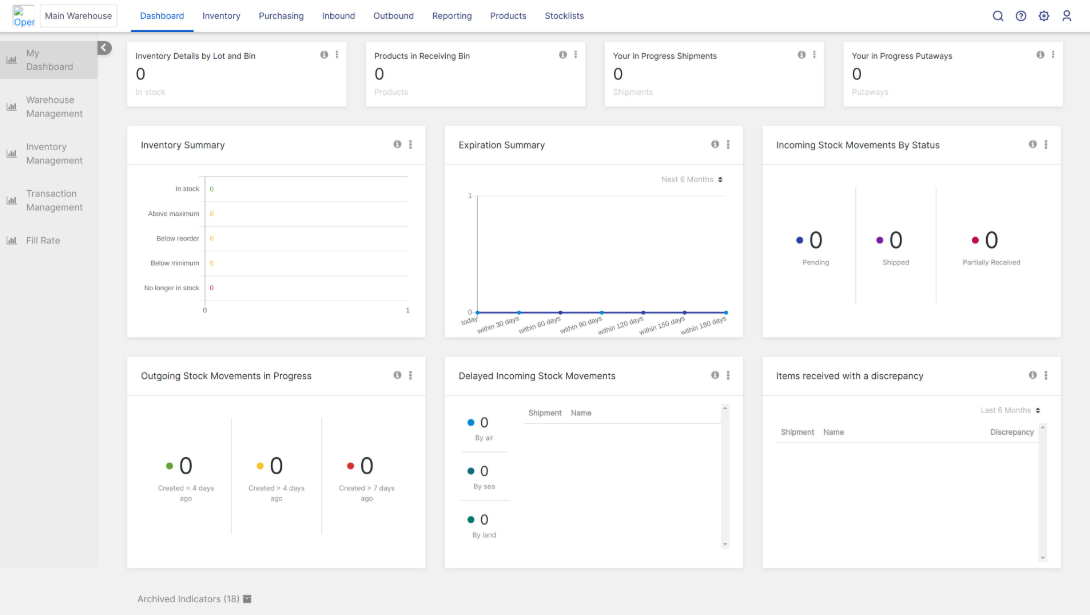Click info icon on Items received with a discrepancy

1032,375
